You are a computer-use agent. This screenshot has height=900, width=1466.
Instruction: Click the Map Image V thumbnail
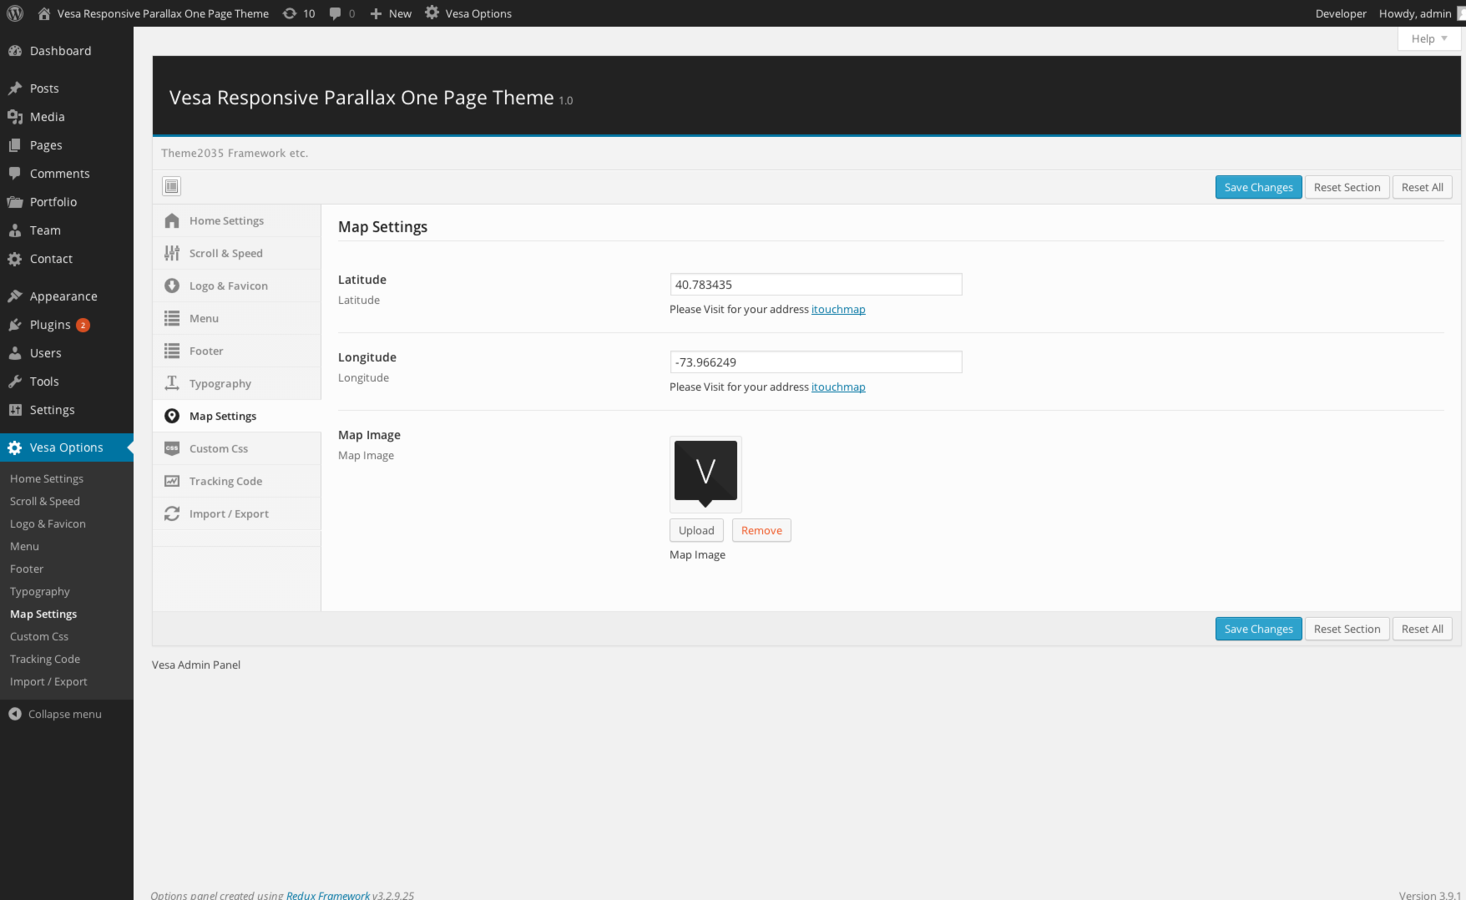coord(706,474)
